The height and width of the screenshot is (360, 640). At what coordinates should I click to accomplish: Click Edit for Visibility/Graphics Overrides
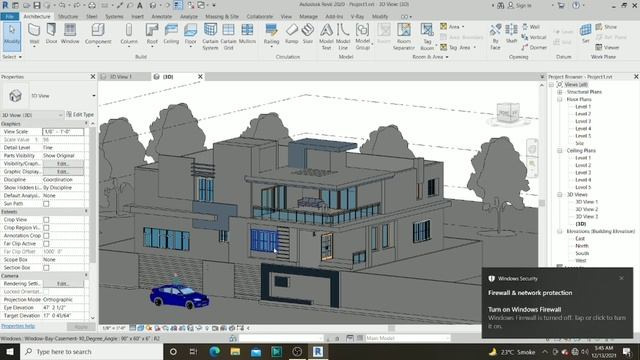coord(63,164)
